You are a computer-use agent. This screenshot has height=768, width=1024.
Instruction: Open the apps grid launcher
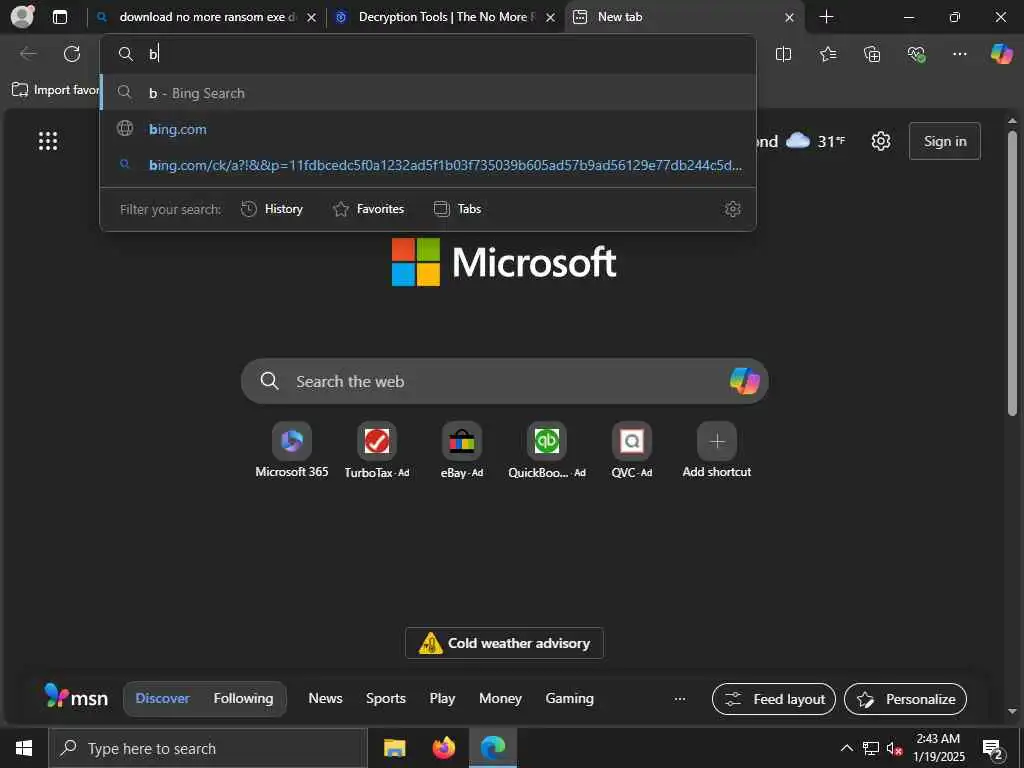tap(48, 141)
